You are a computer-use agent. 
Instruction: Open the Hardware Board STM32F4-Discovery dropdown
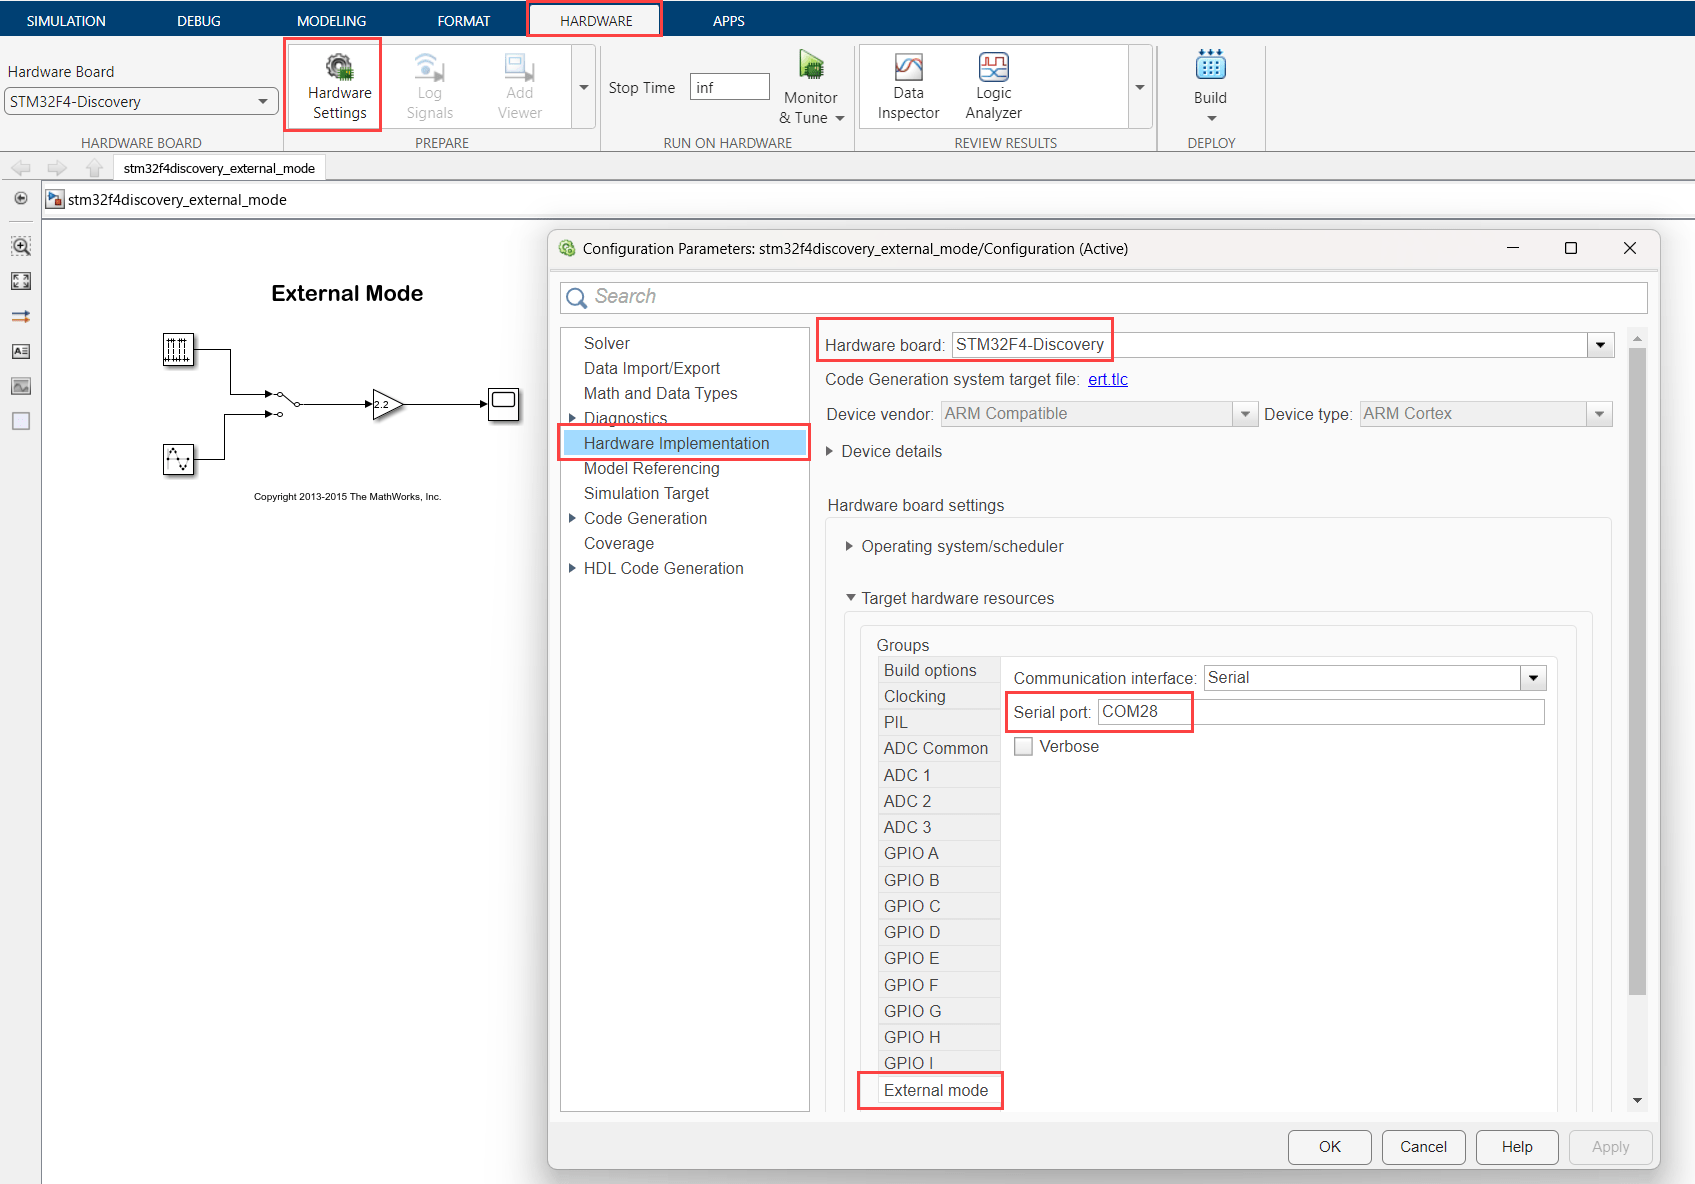[141, 101]
